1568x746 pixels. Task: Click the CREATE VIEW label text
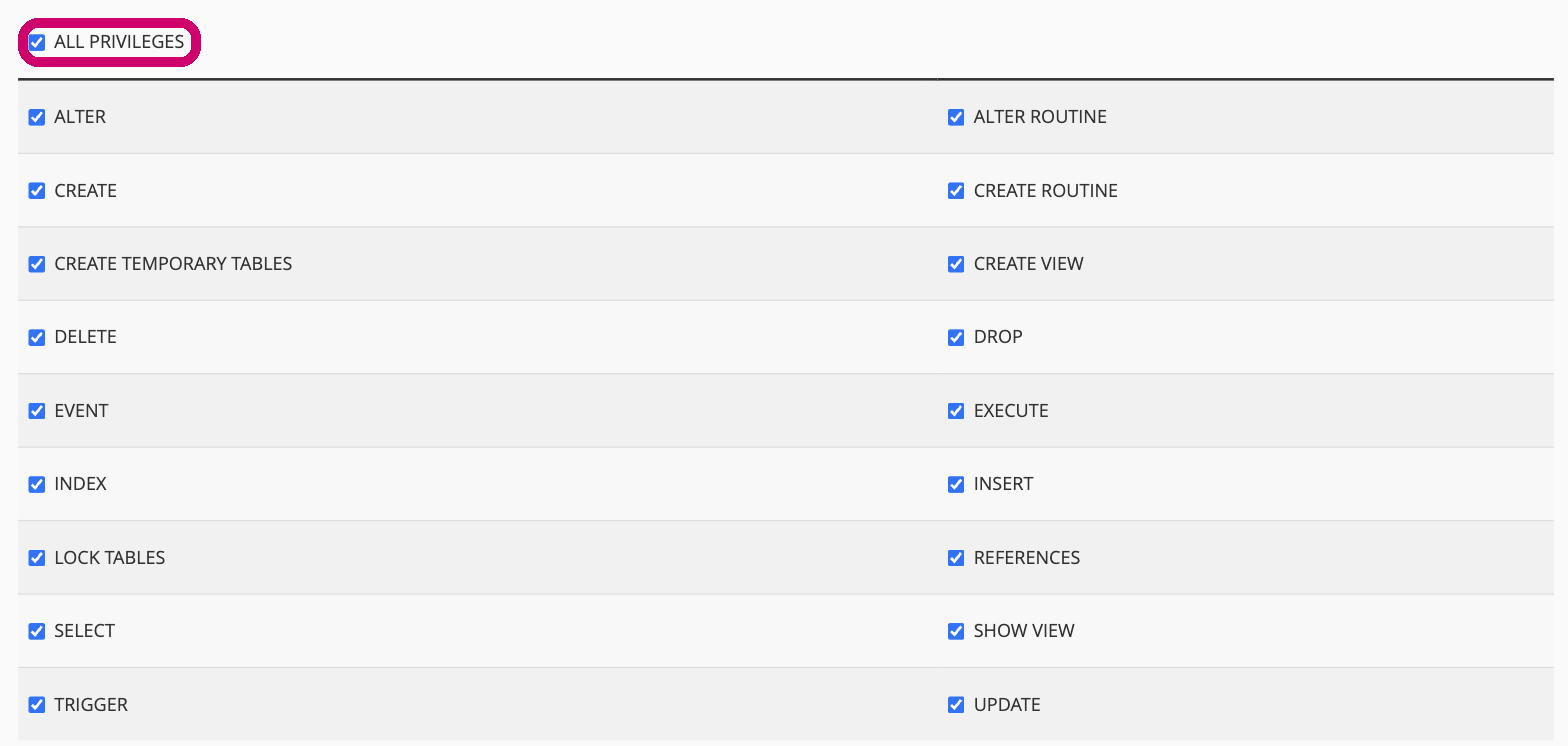(x=1029, y=264)
